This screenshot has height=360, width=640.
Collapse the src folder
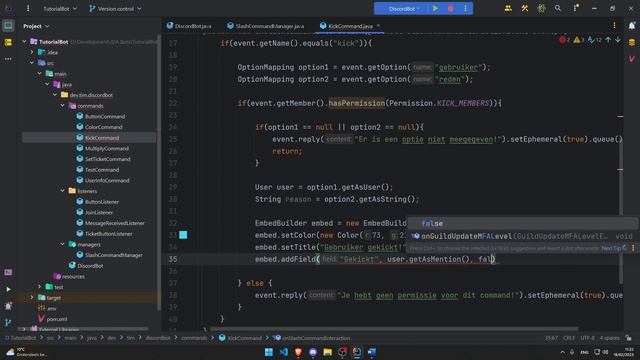tap(32, 63)
